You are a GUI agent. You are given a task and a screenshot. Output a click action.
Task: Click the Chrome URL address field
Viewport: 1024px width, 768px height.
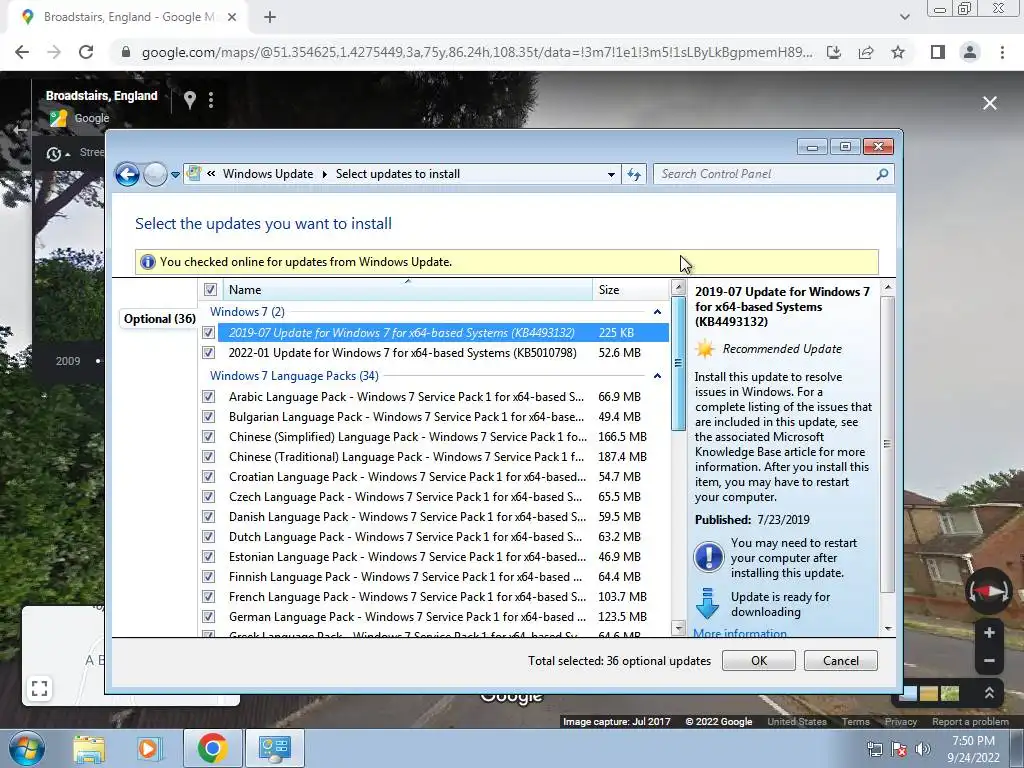pos(477,52)
